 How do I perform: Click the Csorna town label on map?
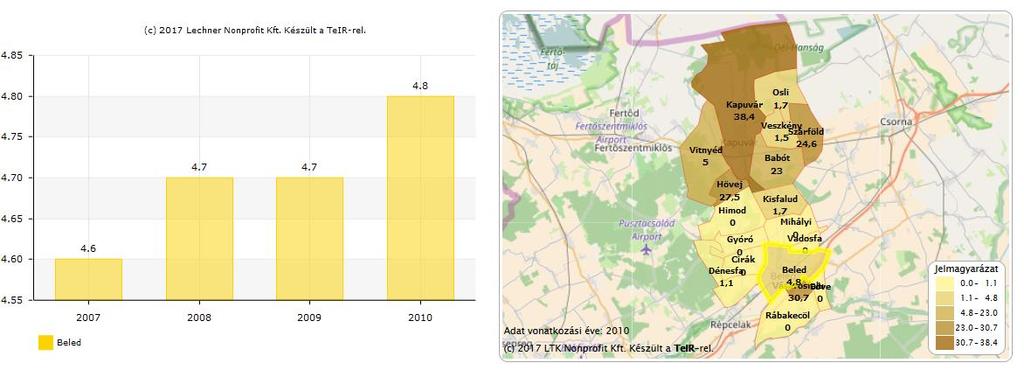[895, 121]
